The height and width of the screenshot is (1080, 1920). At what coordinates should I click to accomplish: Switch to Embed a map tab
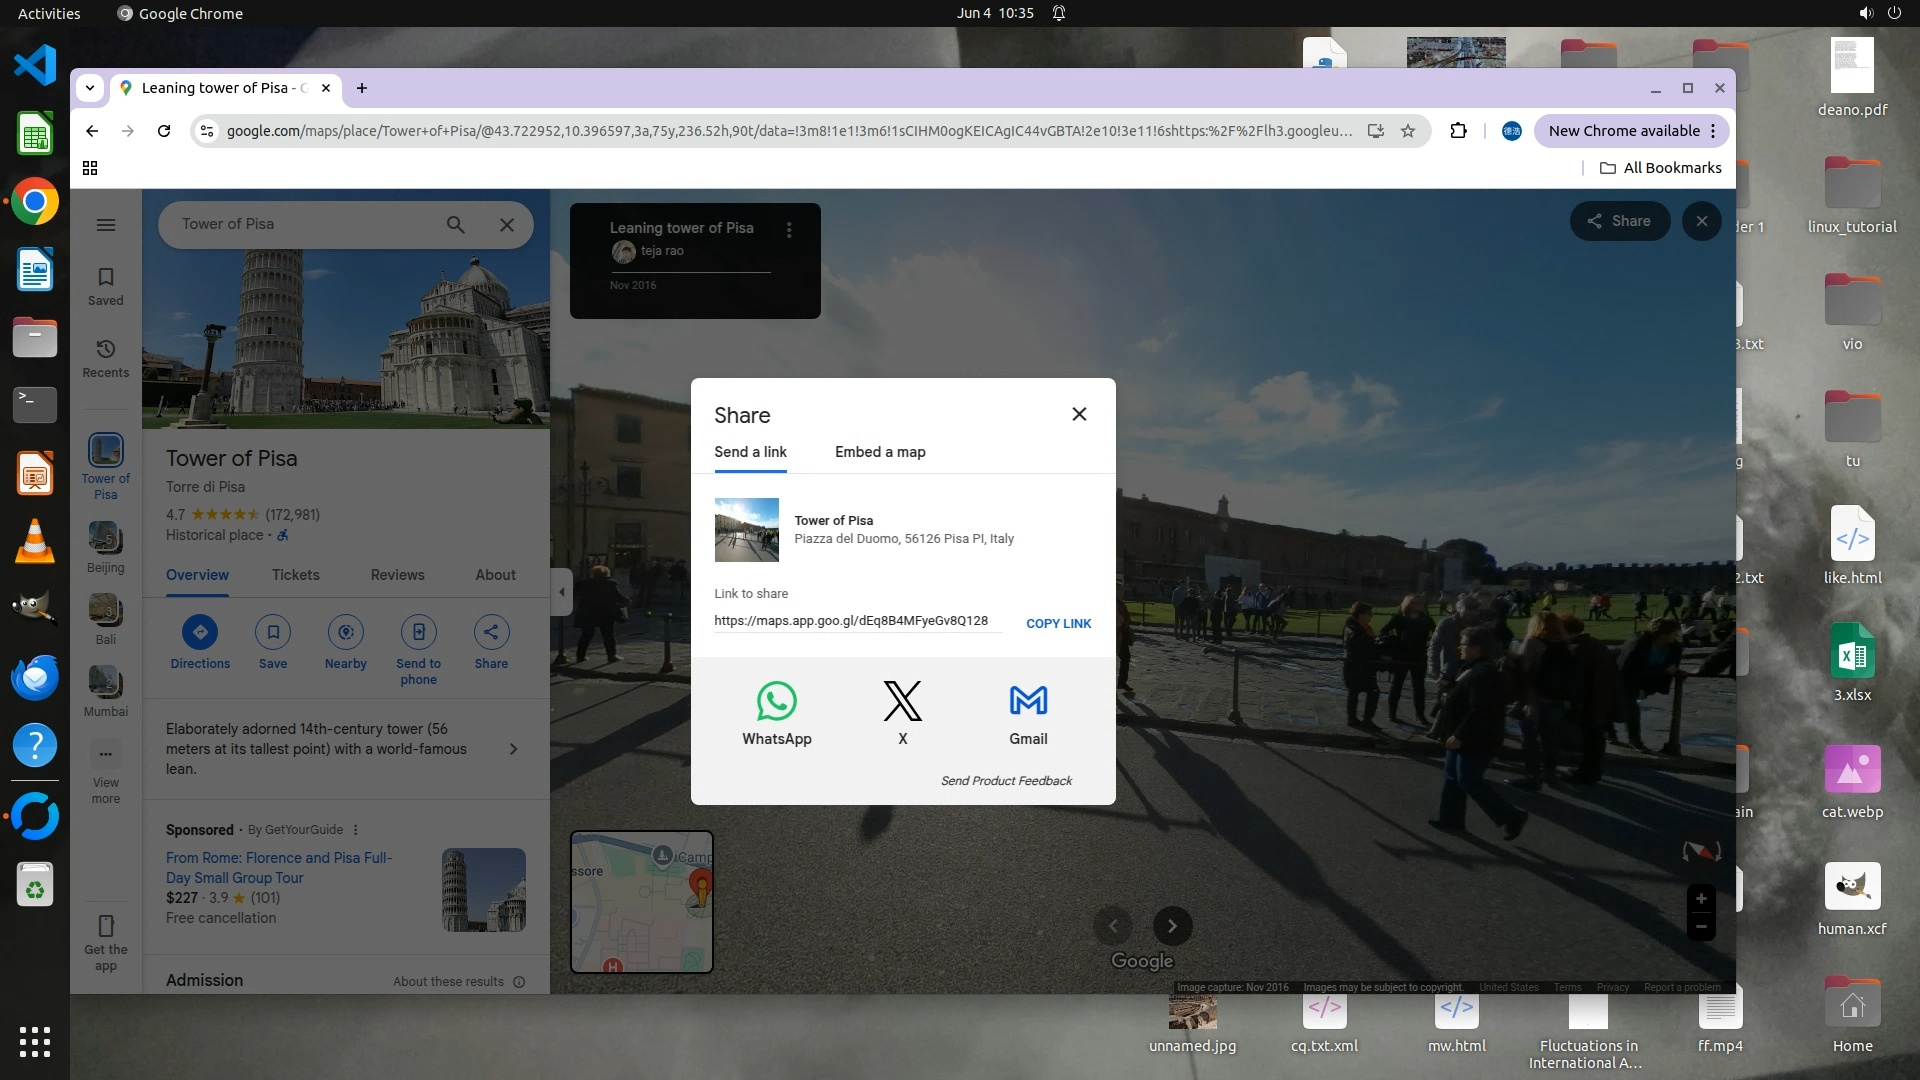point(880,452)
